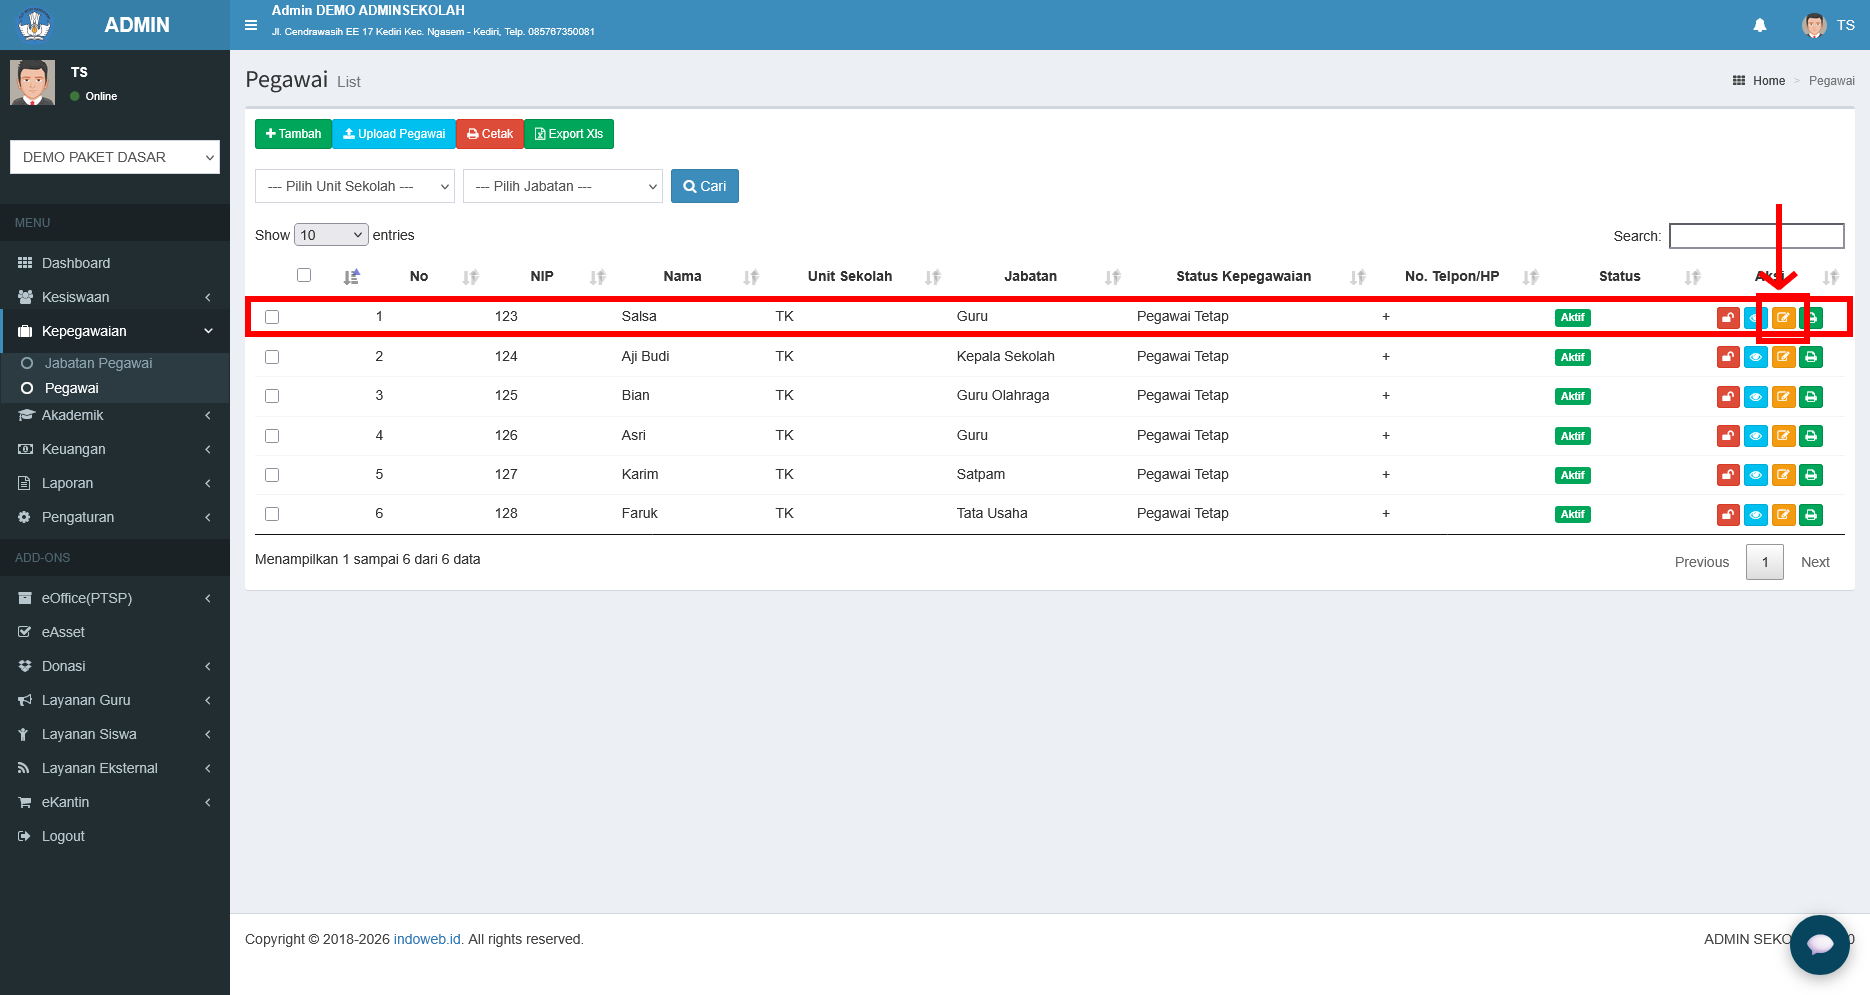Click the Tambah button
The height and width of the screenshot is (995, 1870).
[x=293, y=134]
